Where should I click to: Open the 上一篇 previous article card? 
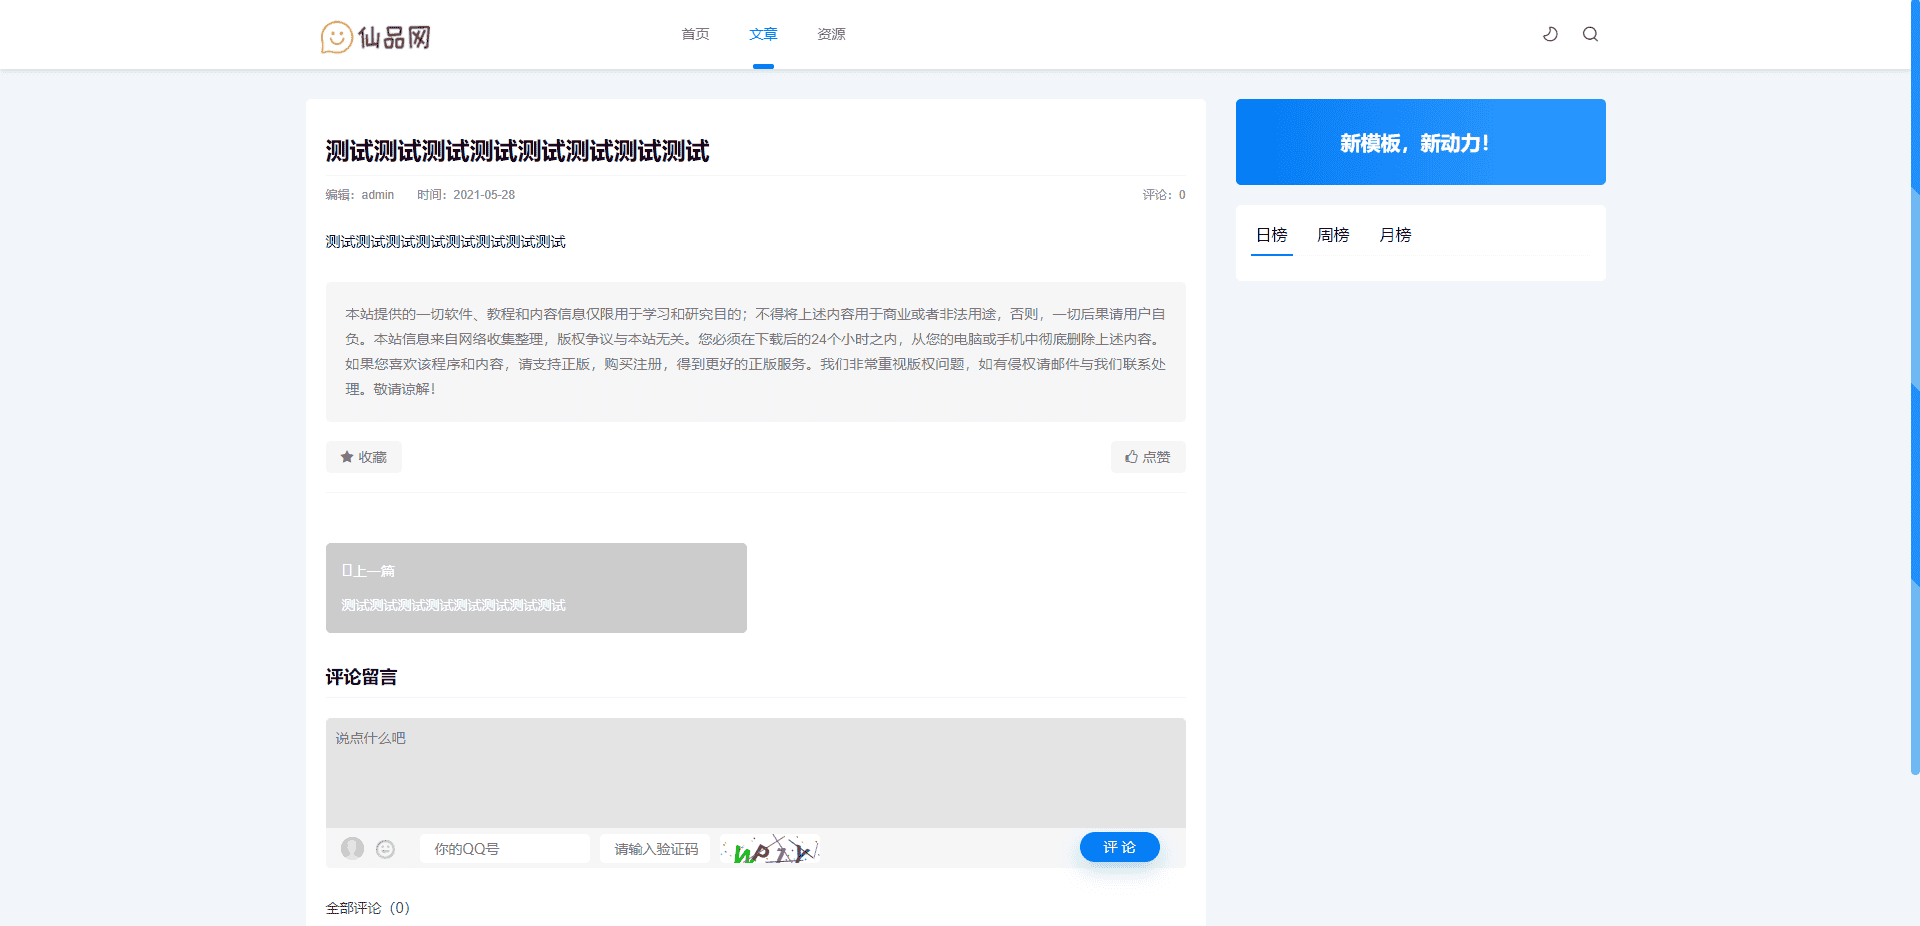pyautogui.click(x=536, y=588)
